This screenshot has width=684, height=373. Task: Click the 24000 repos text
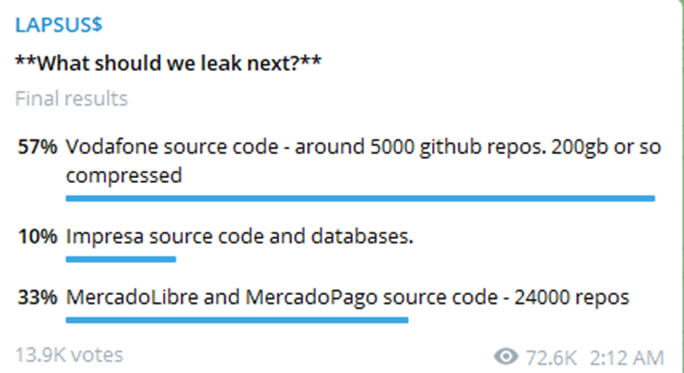(x=572, y=298)
